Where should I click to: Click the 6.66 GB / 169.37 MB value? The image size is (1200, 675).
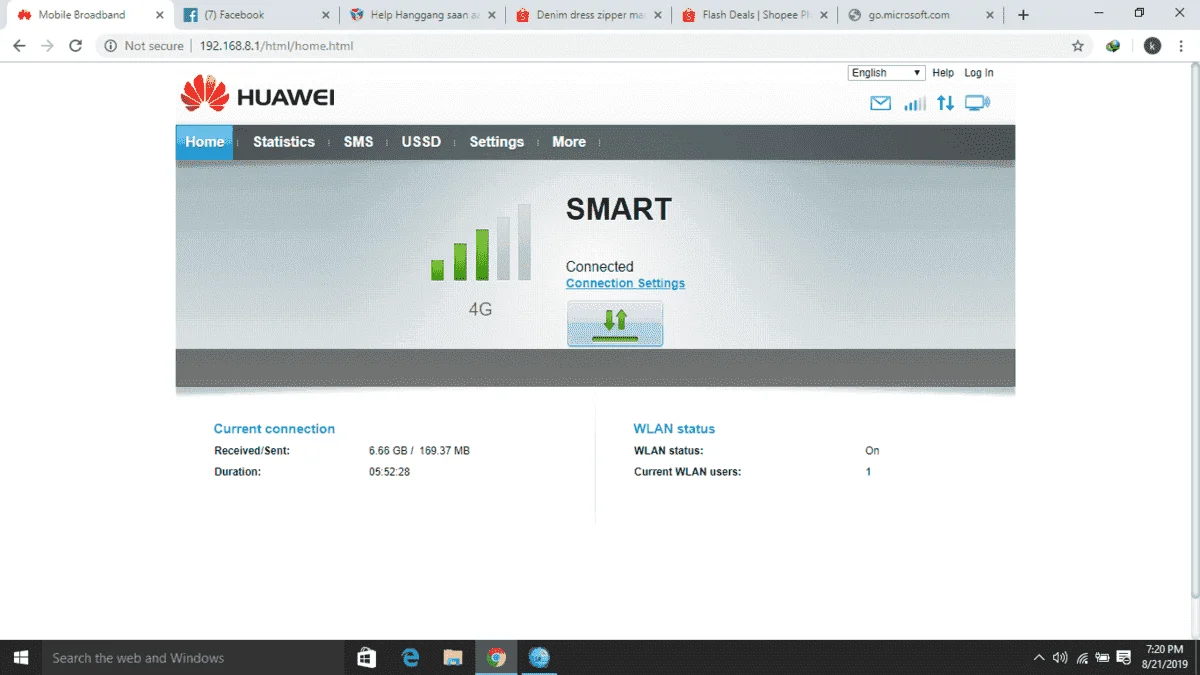419,451
